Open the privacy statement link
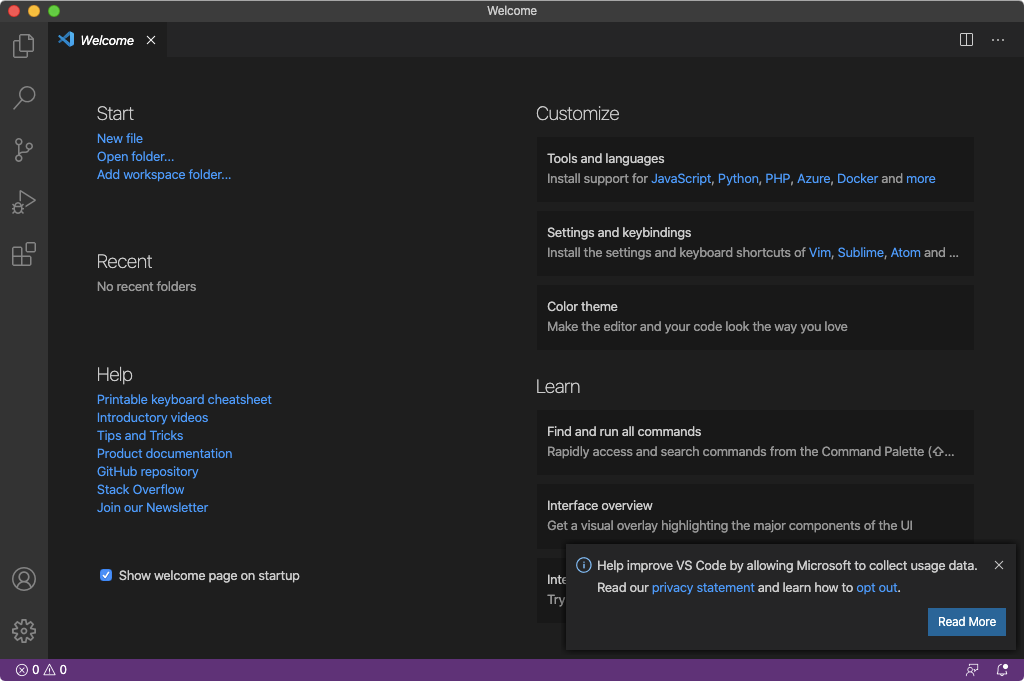This screenshot has width=1024, height=681. click(x=703, y=587)
